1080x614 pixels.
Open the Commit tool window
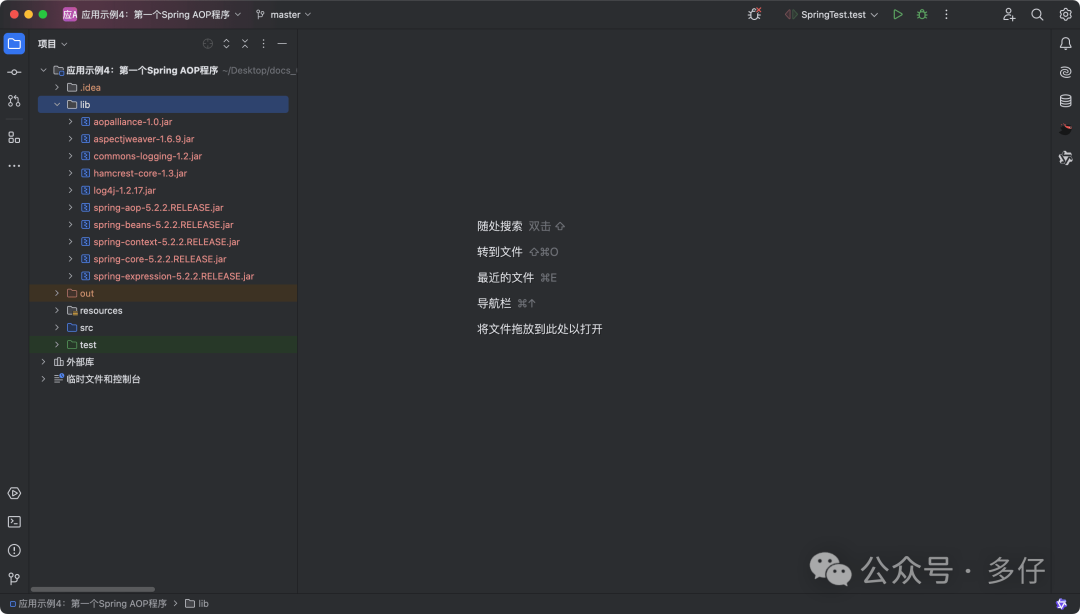14,72
